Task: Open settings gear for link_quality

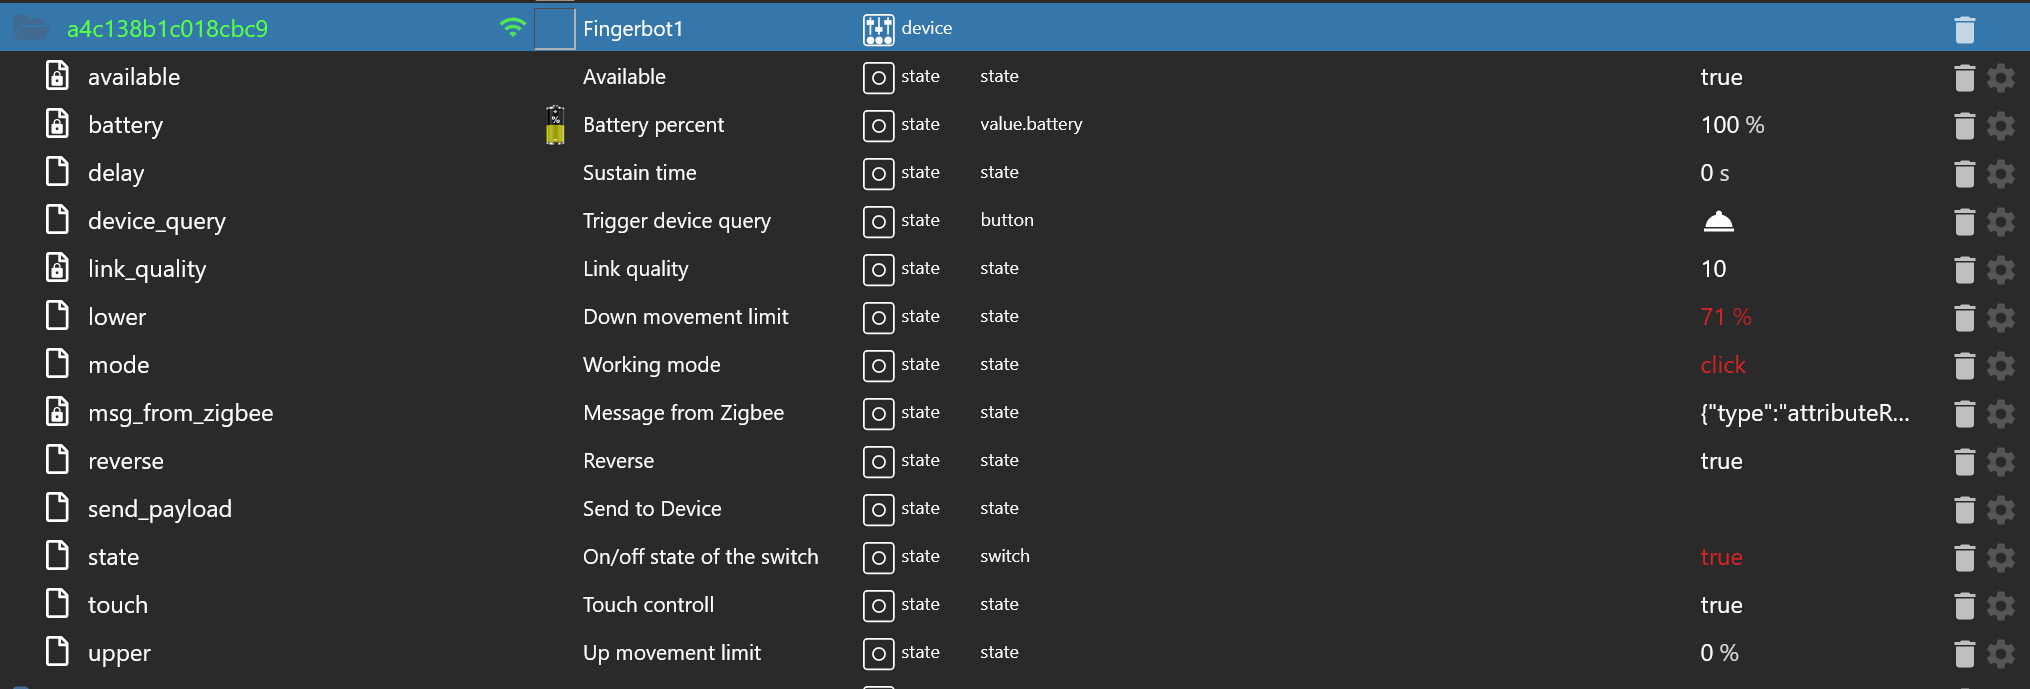Action: tap(2000, 270)
